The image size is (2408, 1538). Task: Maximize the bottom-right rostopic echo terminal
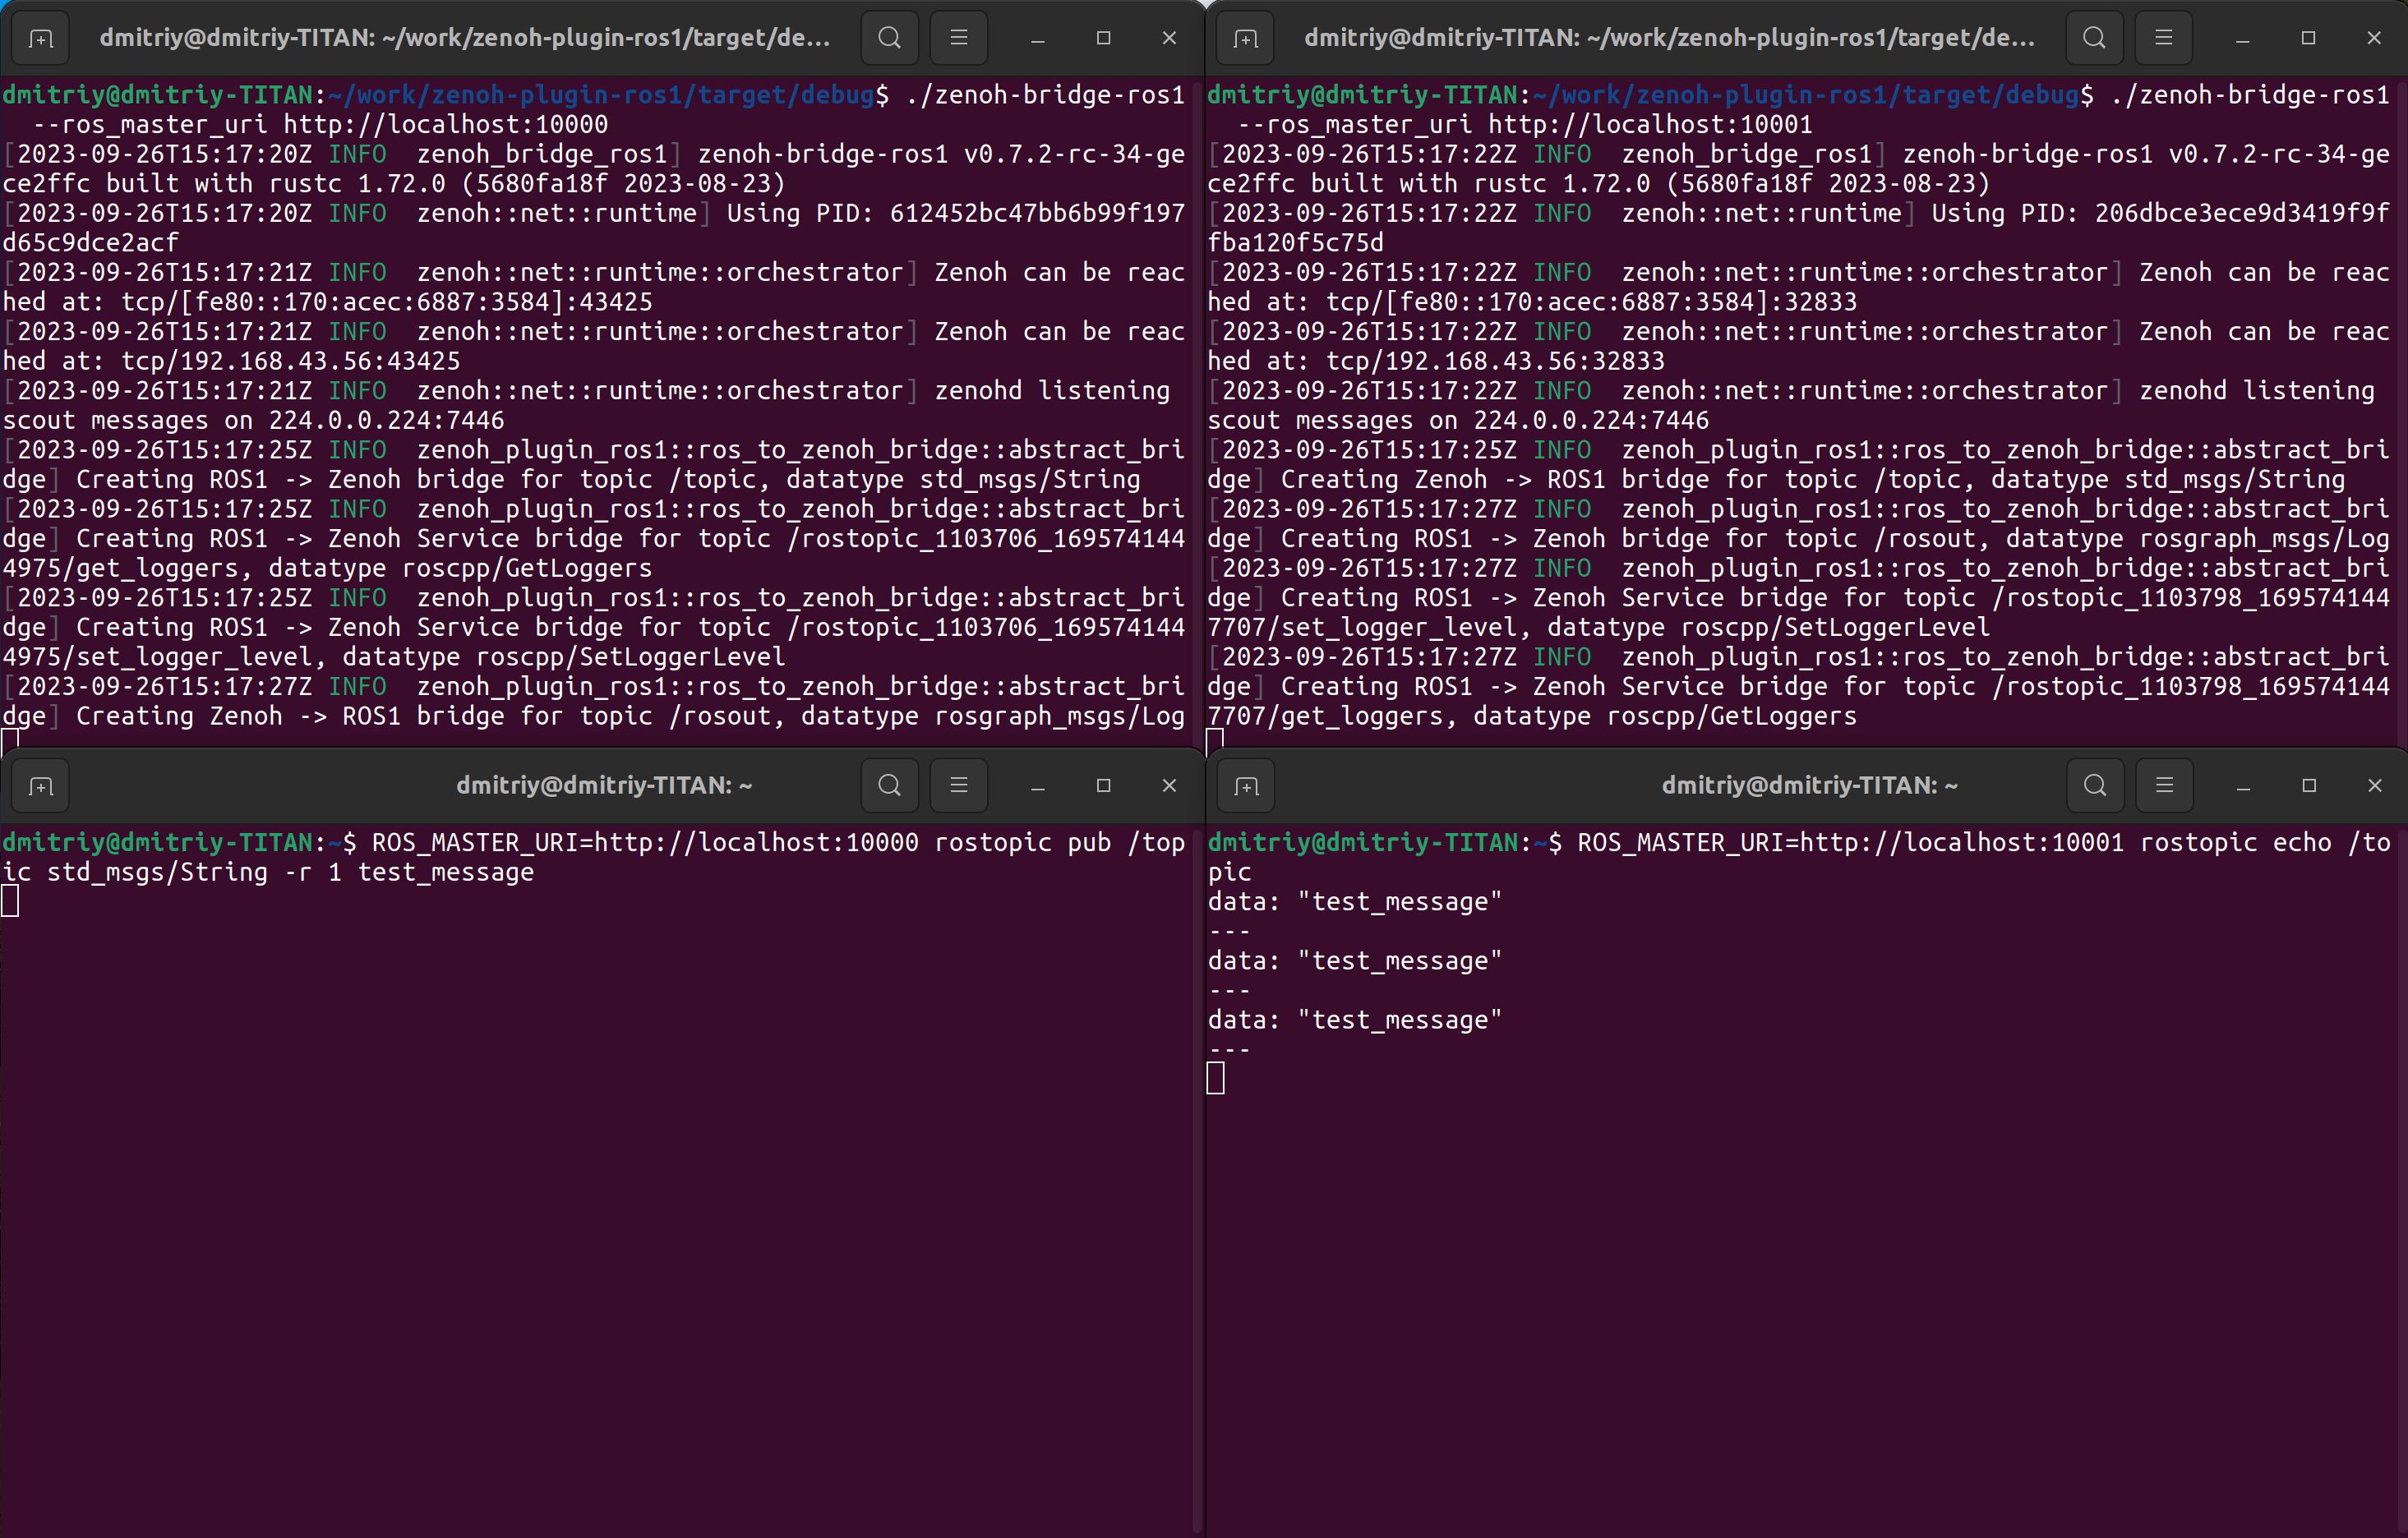tap(2309, 786)
